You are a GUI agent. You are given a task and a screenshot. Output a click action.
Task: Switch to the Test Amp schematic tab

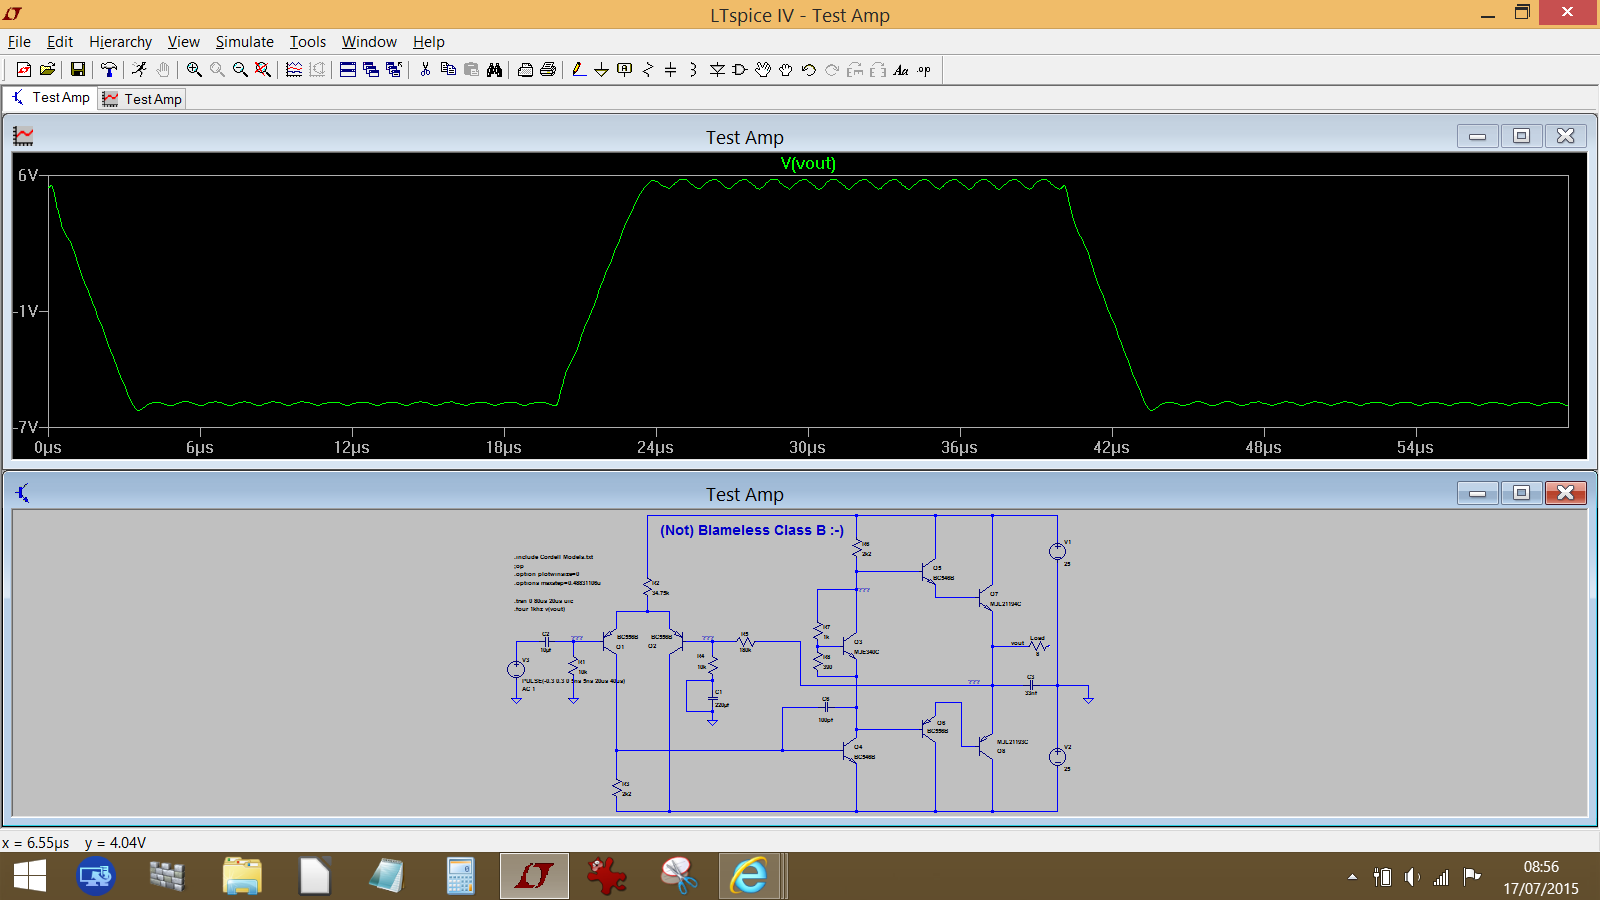pos(50,97)
